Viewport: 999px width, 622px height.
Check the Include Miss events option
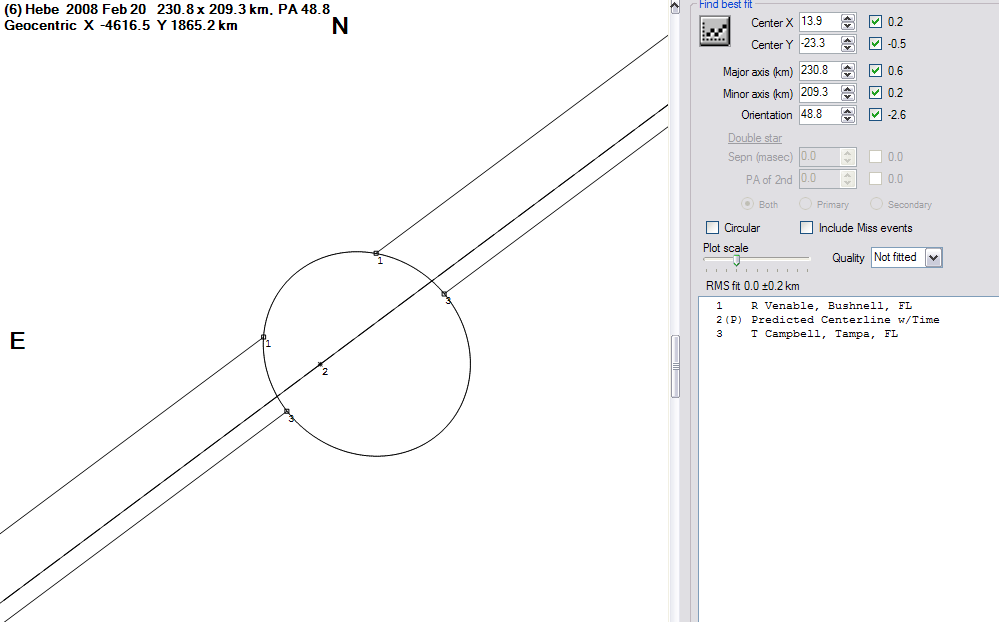(x=807, y=228)
